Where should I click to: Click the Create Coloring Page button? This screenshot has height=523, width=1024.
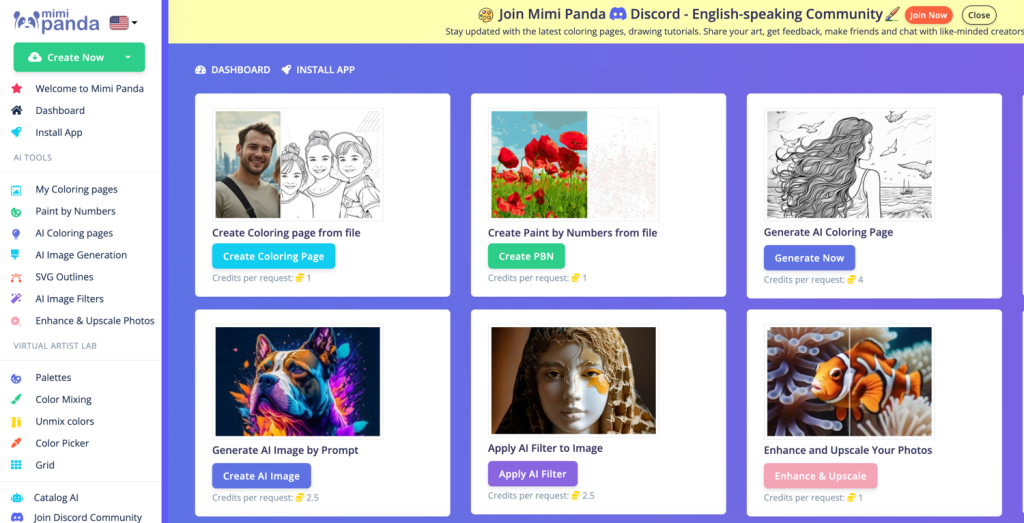(x=274, y=256)
